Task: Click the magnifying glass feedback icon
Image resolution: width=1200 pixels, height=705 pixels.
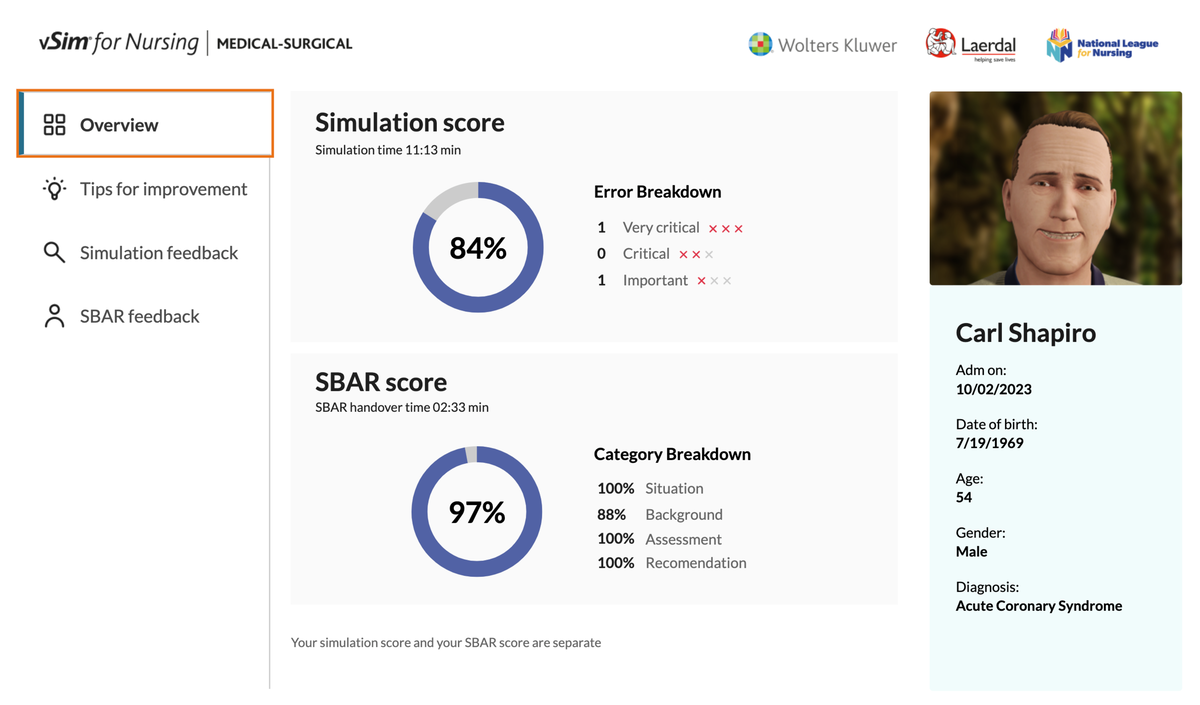Action: tap(54, 253)
